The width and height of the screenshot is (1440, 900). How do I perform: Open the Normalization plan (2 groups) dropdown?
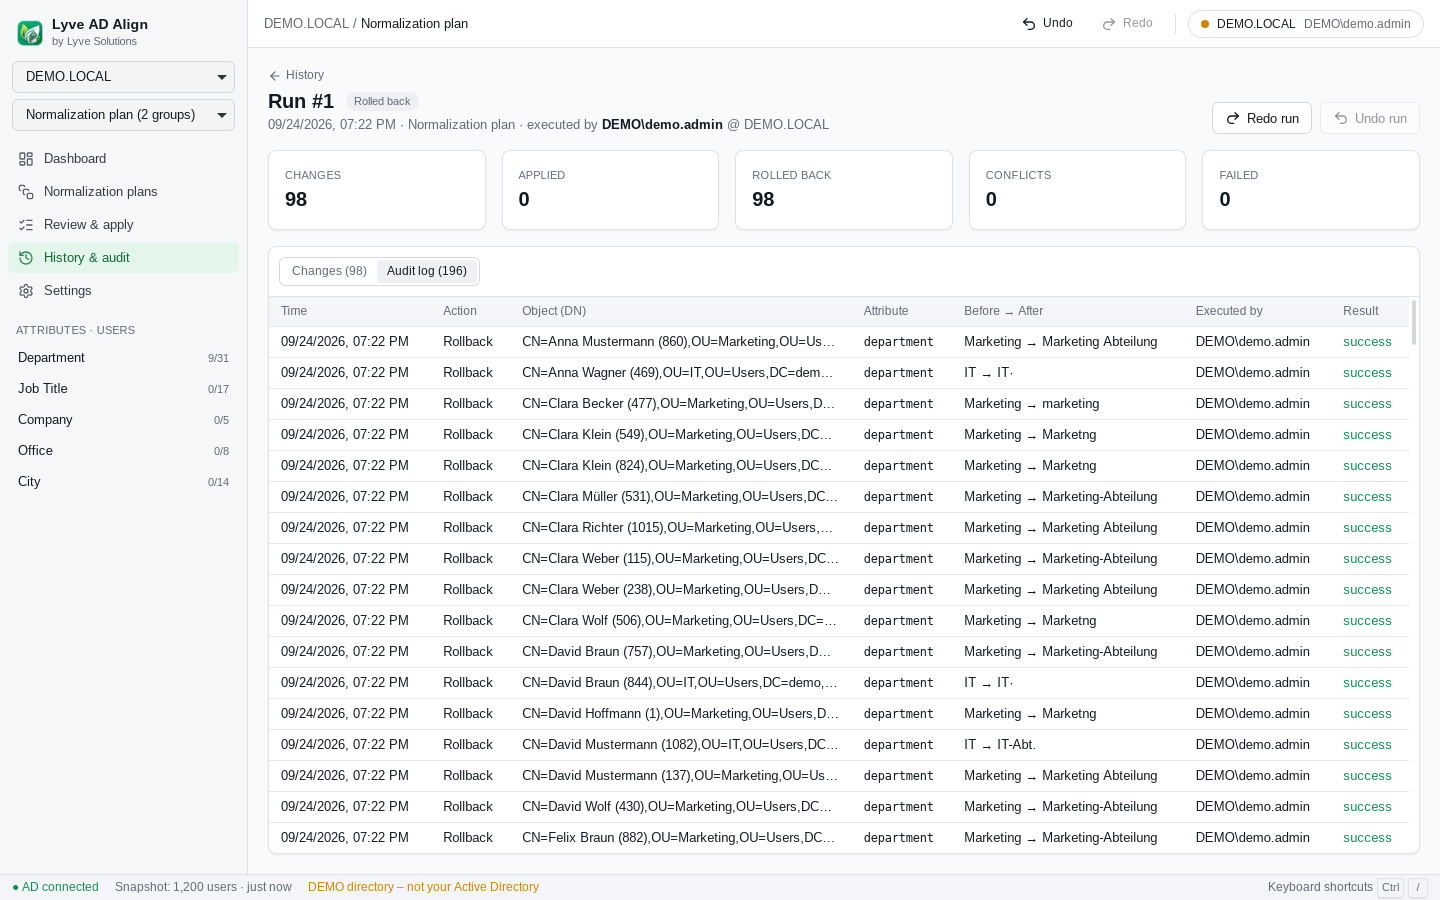coord(123,115)
